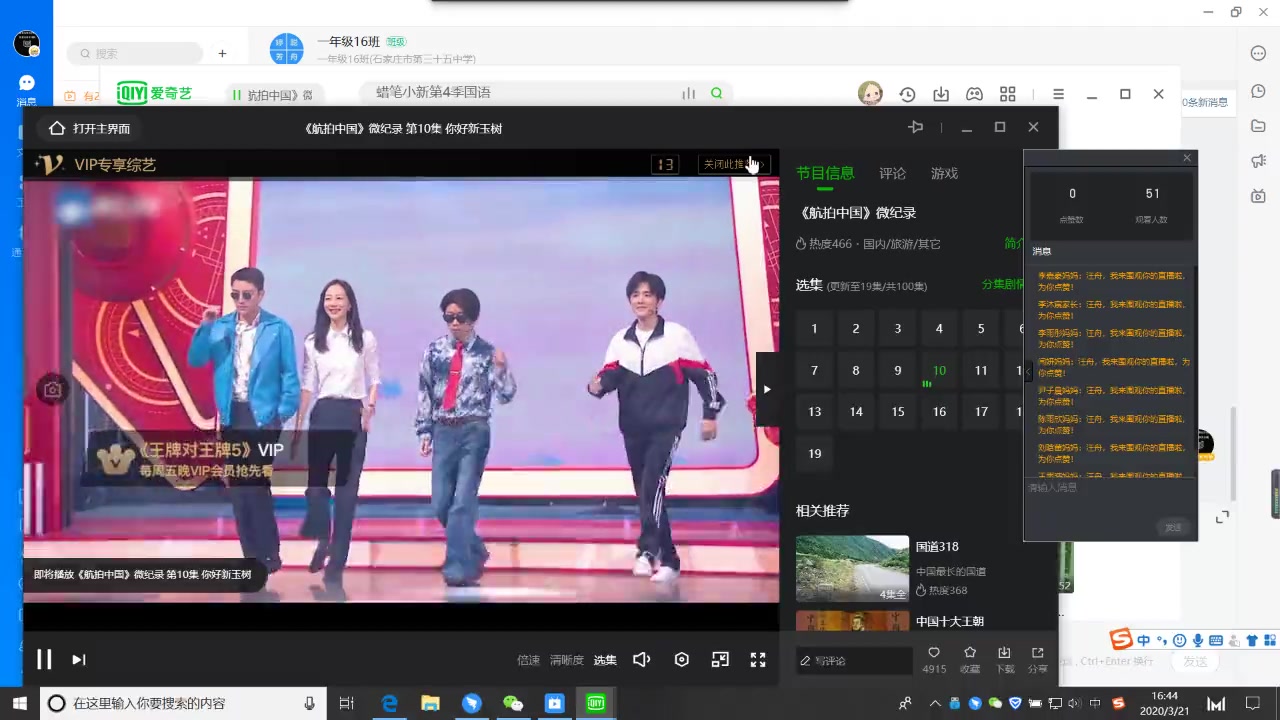Close the ad via 关闭此推荐

point(733,164)
